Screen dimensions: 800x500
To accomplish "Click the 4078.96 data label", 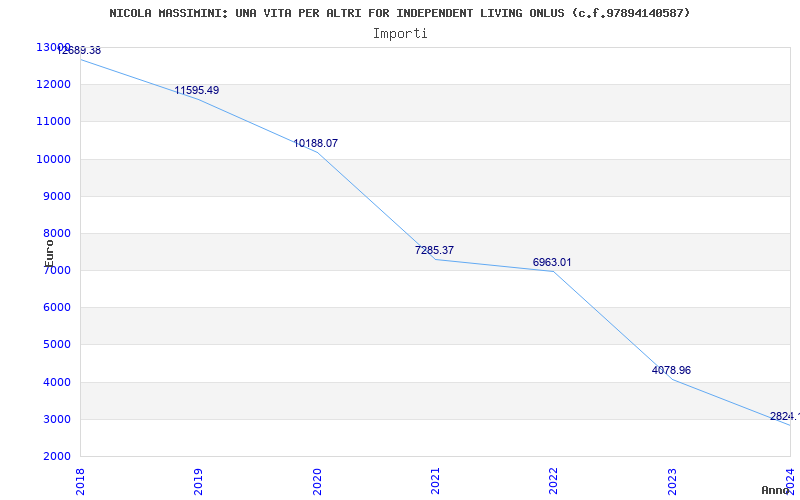I will [x=671, y=370].
